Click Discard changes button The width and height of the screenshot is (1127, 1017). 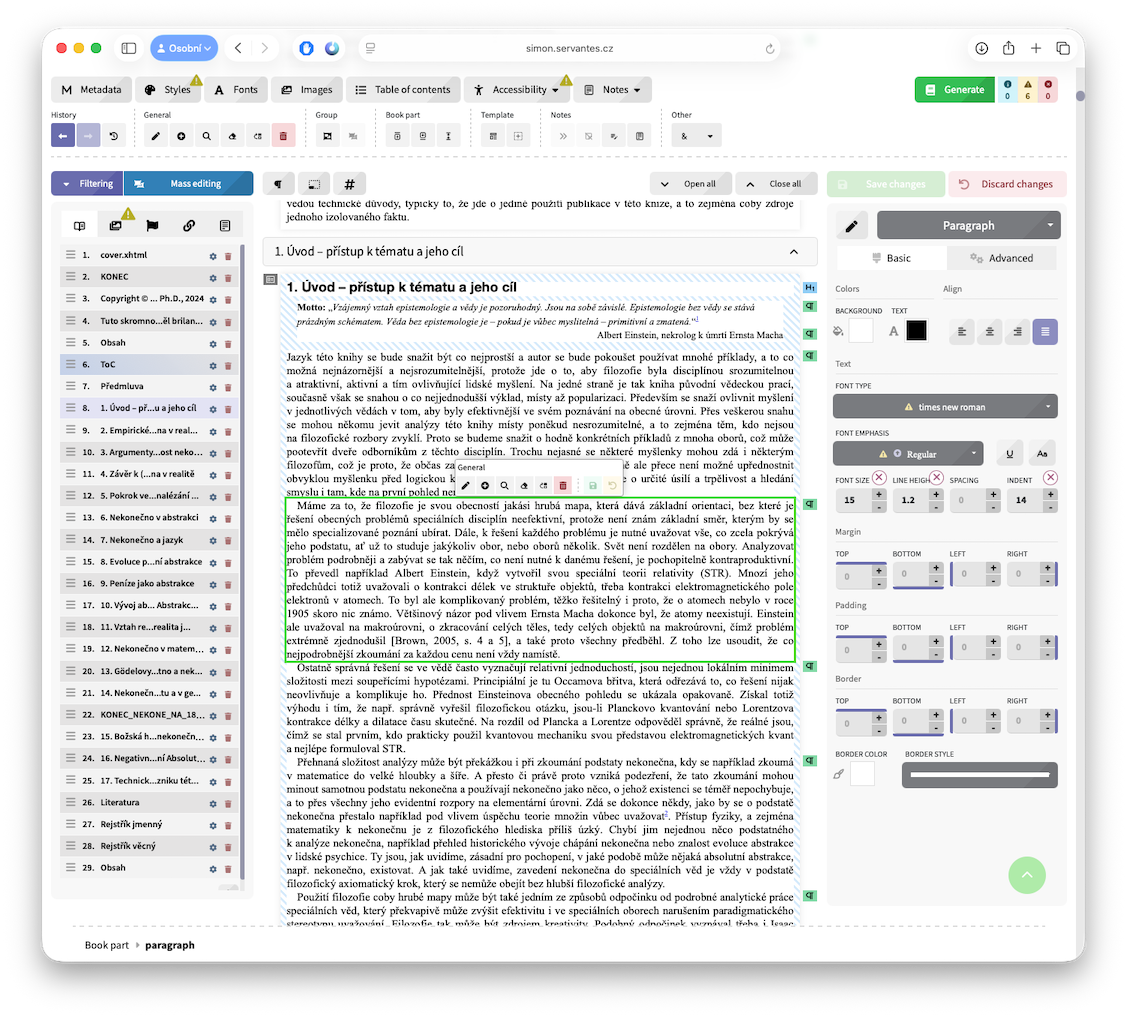(x=1007, y=184)
